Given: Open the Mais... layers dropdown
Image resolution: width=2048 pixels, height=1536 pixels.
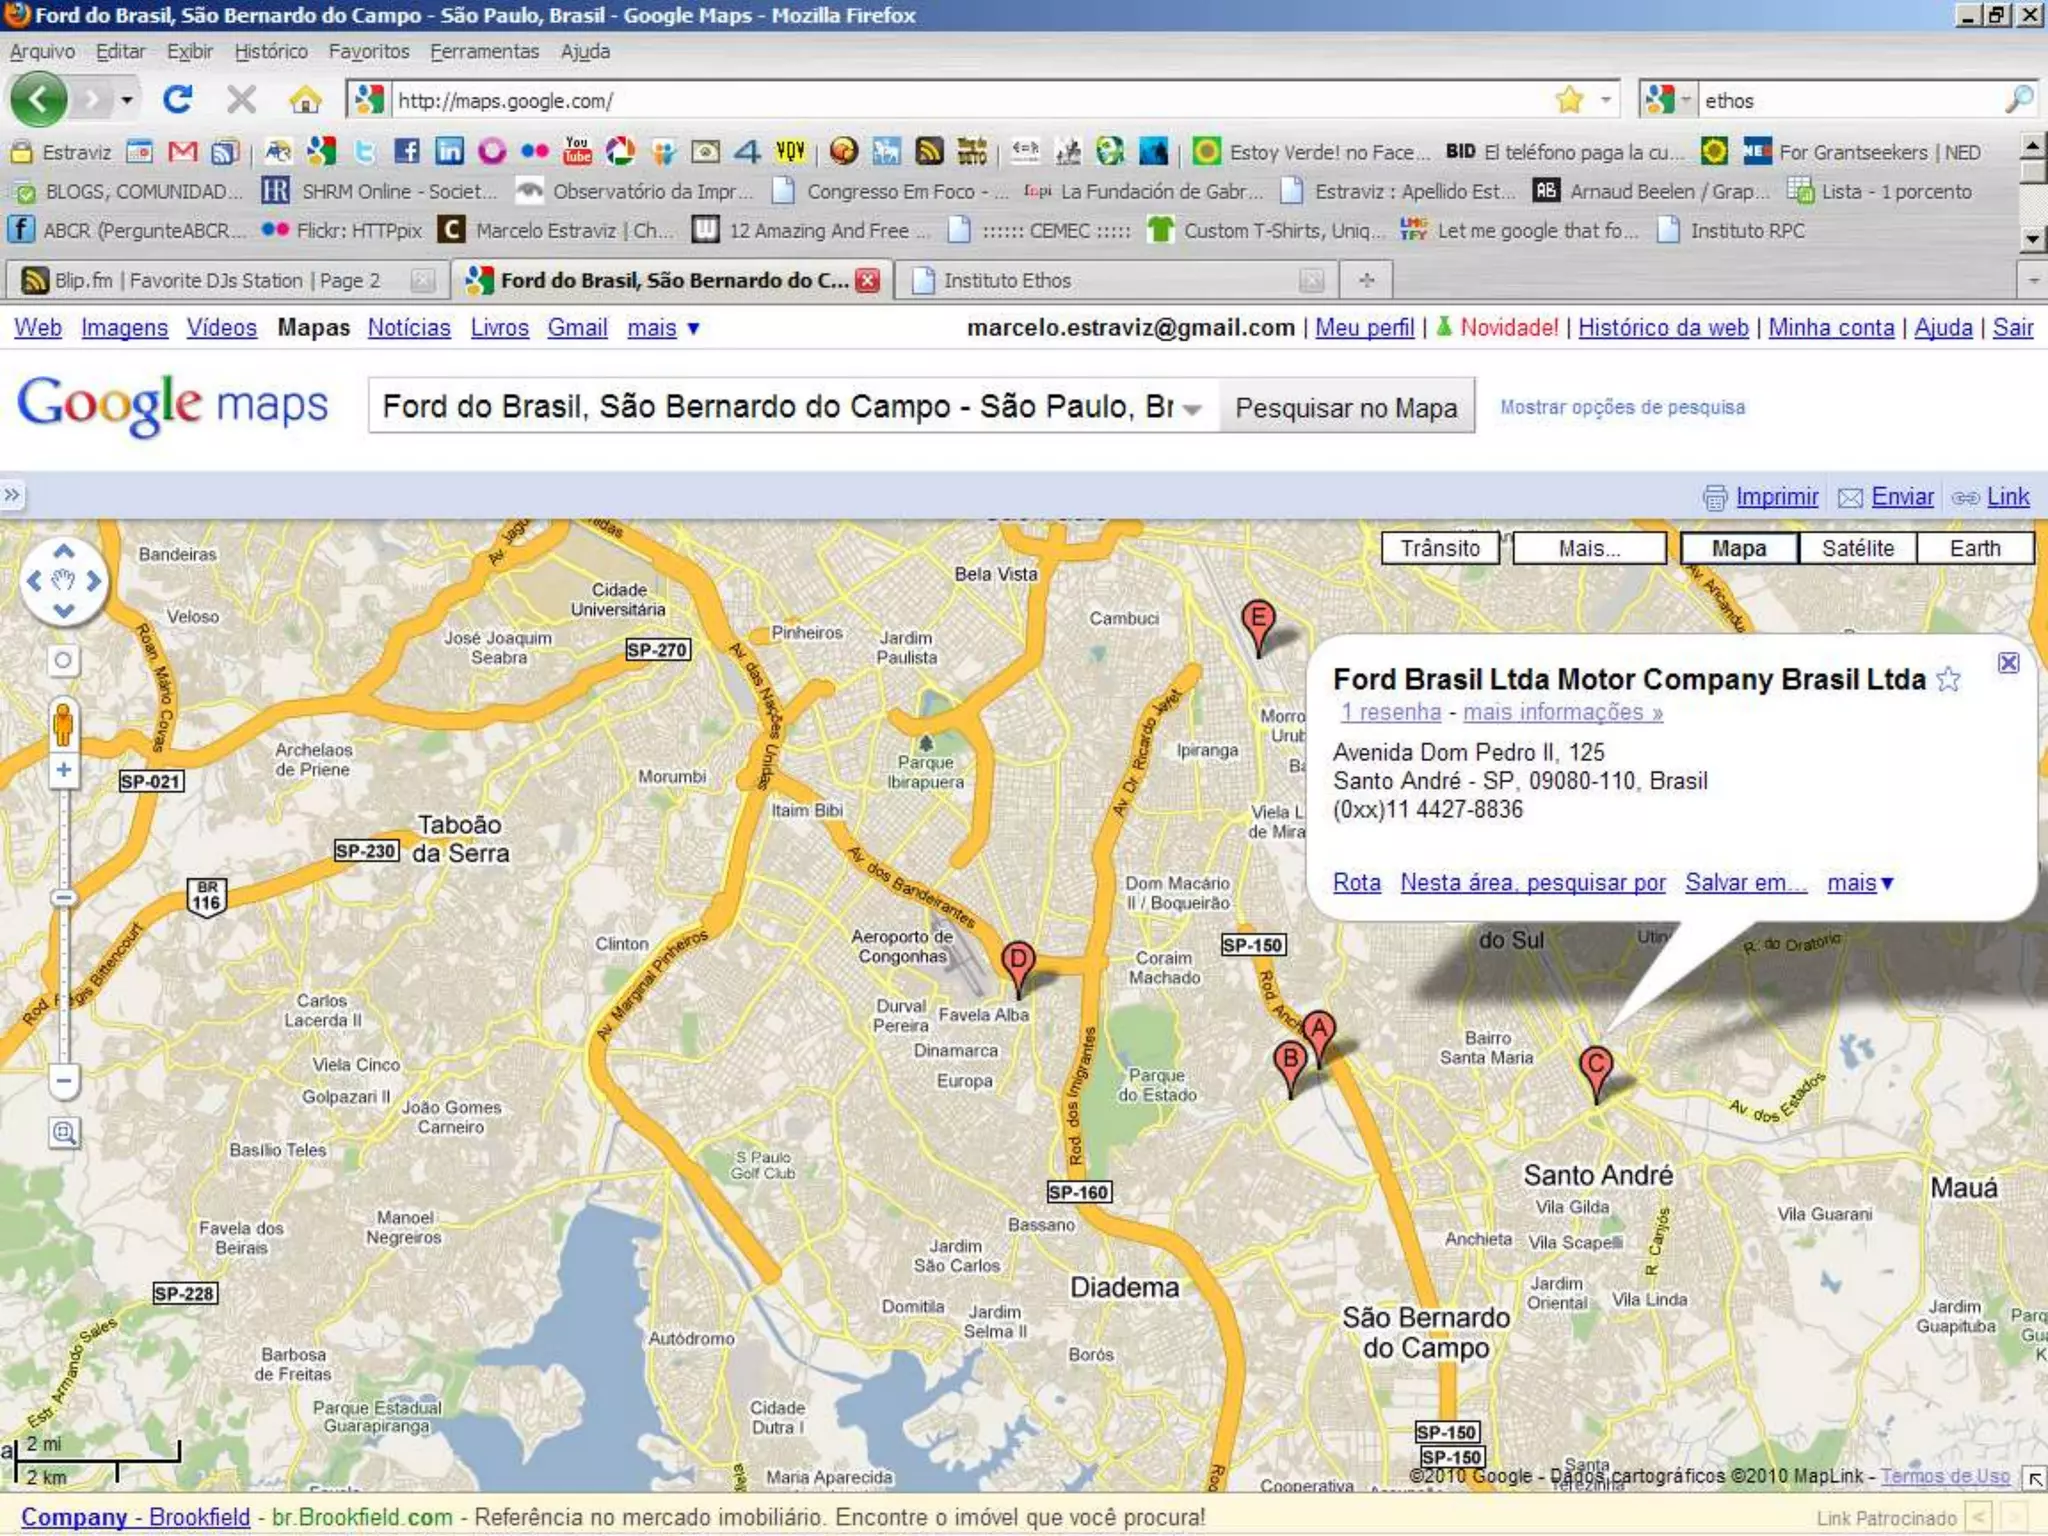Looking at the screenshot, I should tap(1589, 548).
